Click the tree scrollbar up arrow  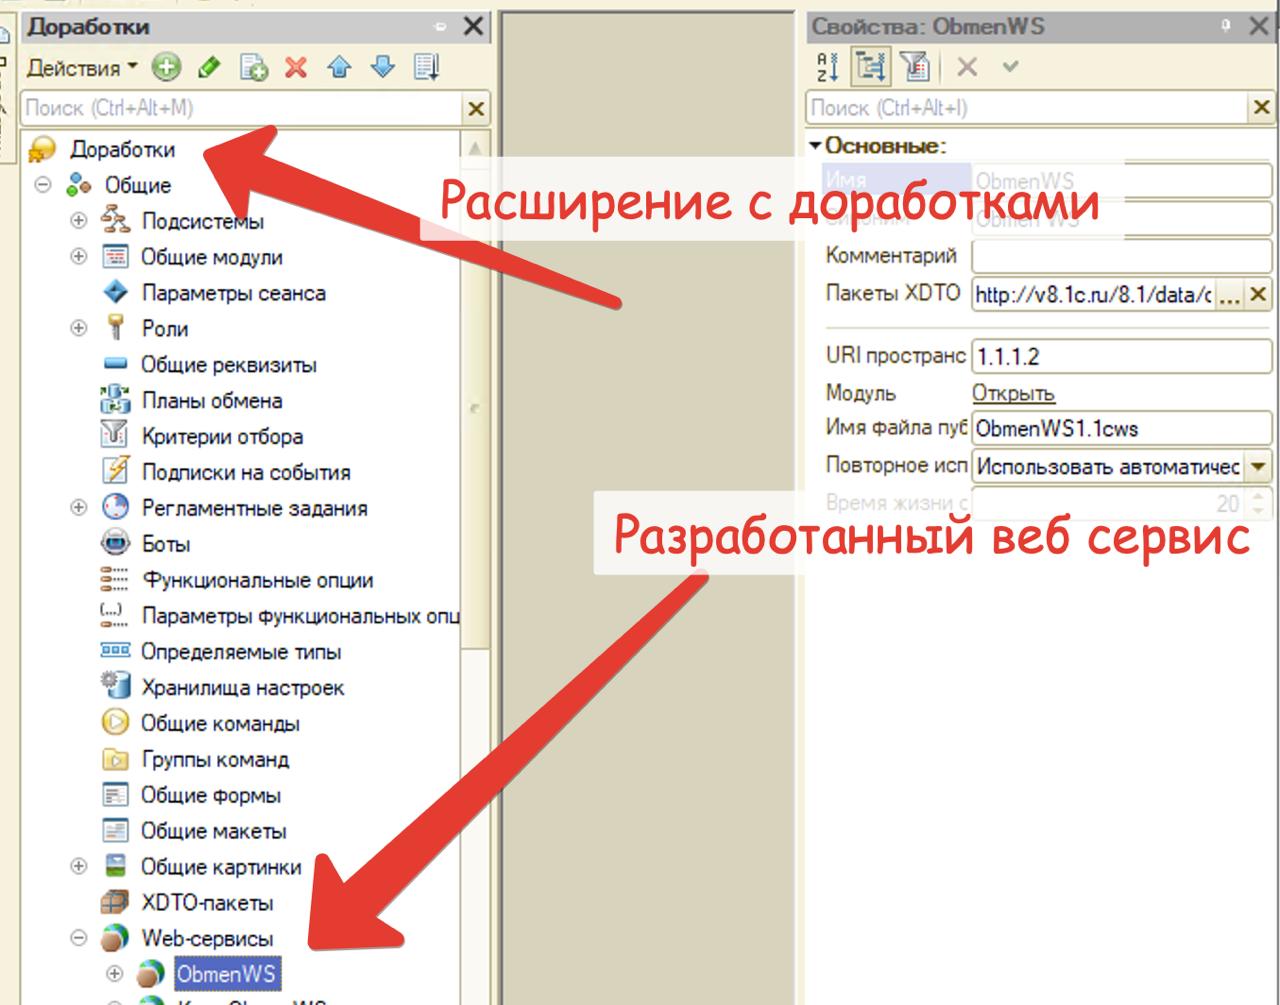click(475, 148)
